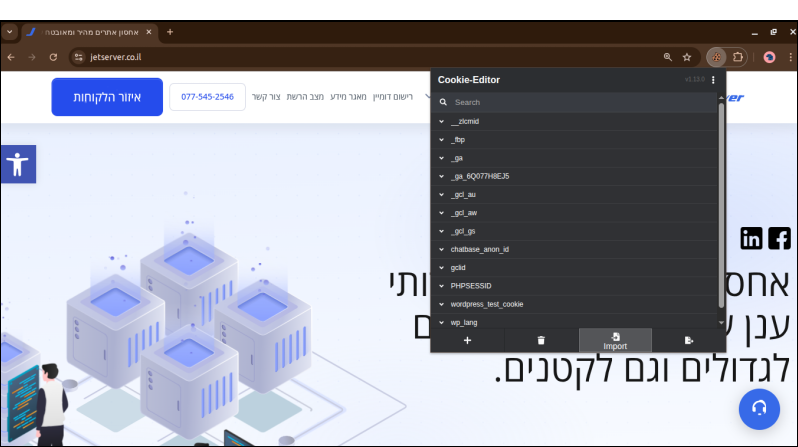Open the Facebook icon link

(779, 238)
